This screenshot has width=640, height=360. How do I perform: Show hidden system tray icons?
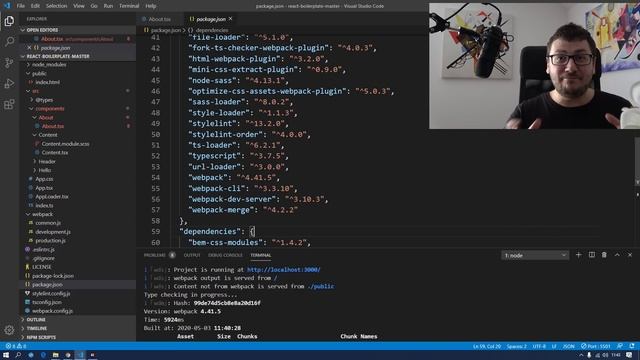581,355
